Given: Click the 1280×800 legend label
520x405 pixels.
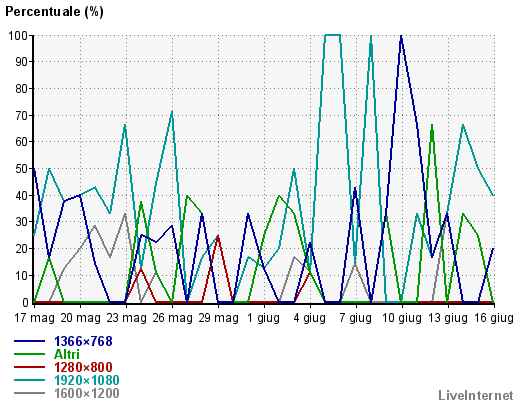Looking at the screenshot, I should point(83,367).
